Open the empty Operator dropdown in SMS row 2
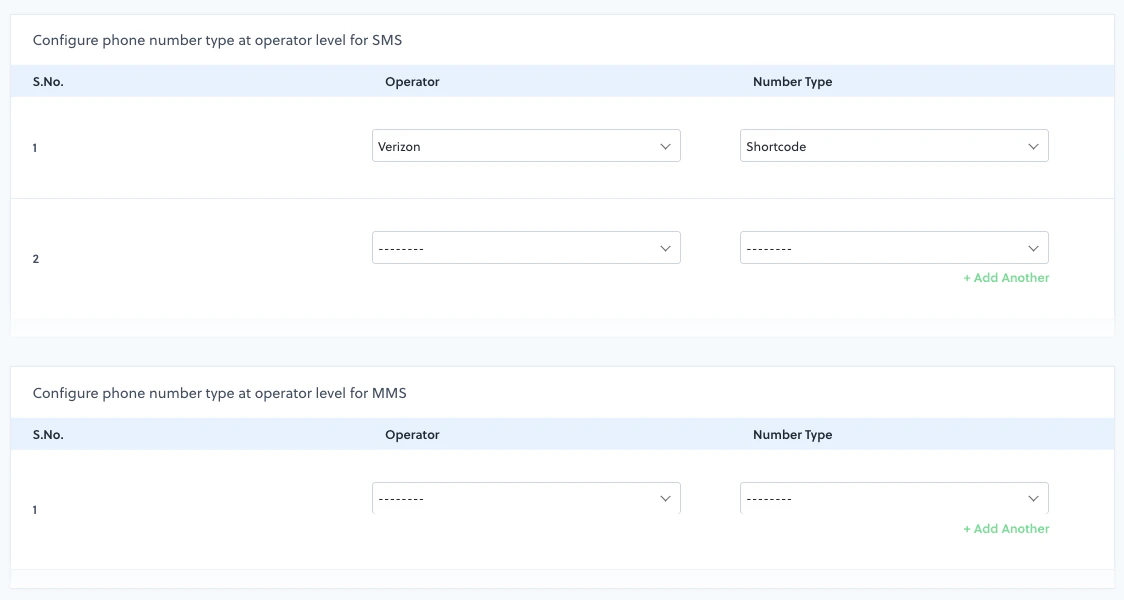 pyautogui.click(x=526, y=247)
